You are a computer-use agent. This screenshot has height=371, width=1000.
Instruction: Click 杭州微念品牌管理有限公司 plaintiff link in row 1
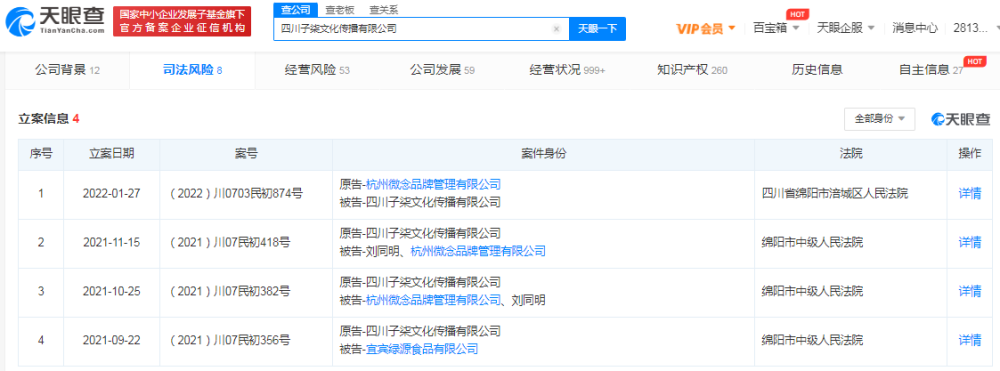pos(433,185)
